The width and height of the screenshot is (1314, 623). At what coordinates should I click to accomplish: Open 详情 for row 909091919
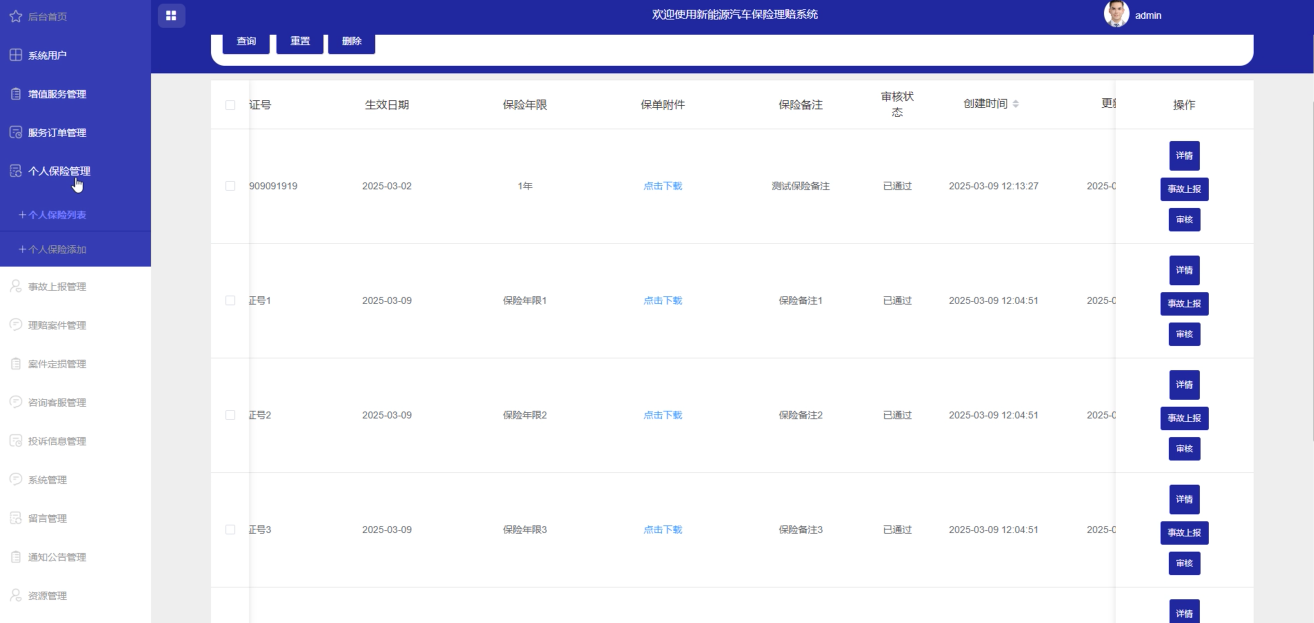(x=1184, y=156)
